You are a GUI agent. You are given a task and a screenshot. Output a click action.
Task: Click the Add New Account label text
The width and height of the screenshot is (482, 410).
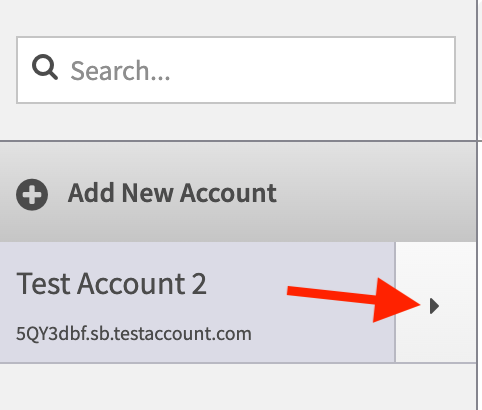tap(172, 193)
